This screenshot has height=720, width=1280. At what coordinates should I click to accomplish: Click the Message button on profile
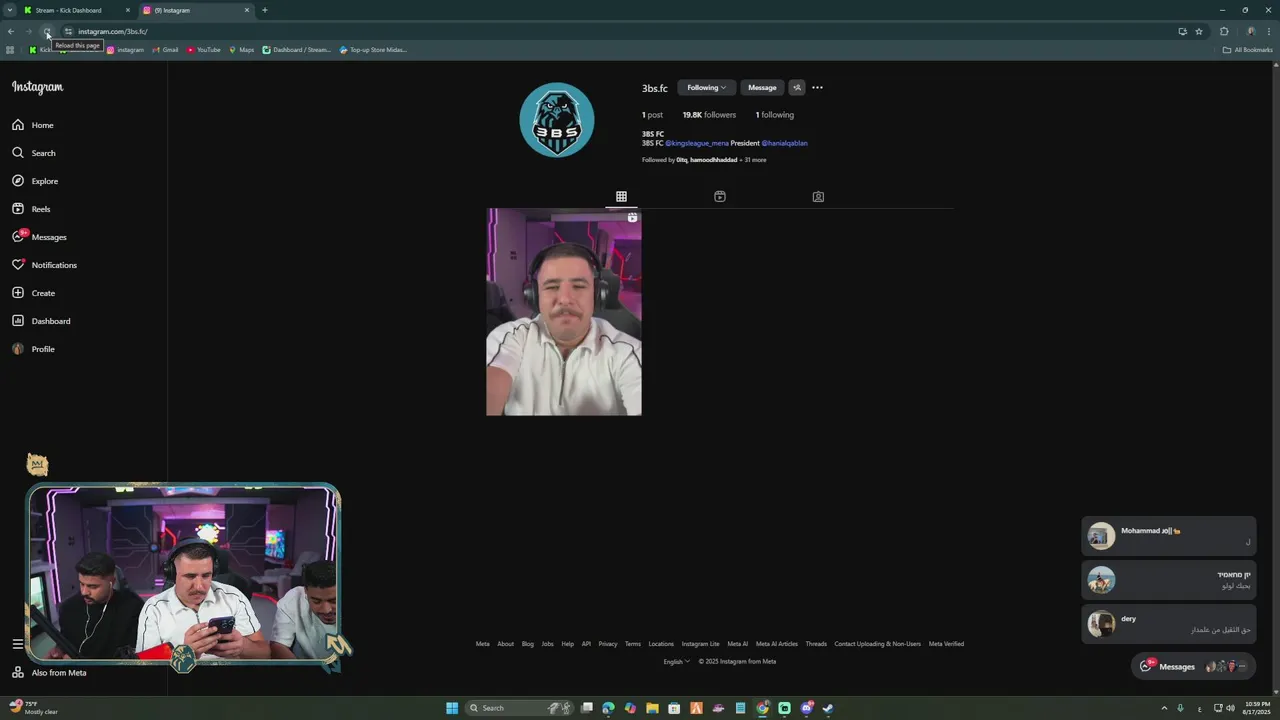point(762,88)
